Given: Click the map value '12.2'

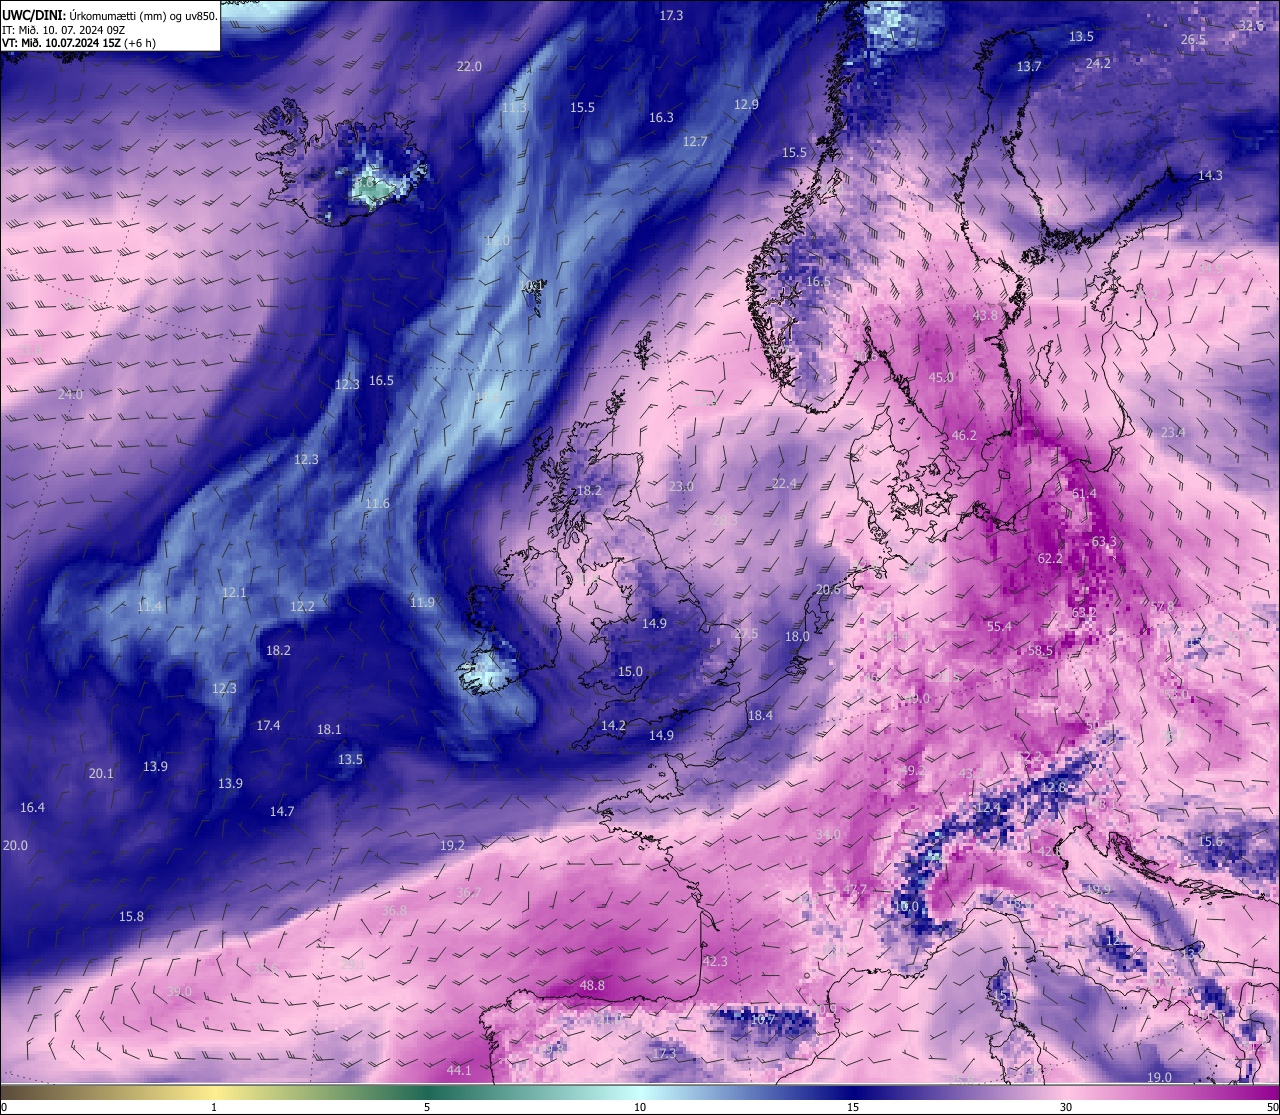Looking at the screenshot, I should click(302, 607).
